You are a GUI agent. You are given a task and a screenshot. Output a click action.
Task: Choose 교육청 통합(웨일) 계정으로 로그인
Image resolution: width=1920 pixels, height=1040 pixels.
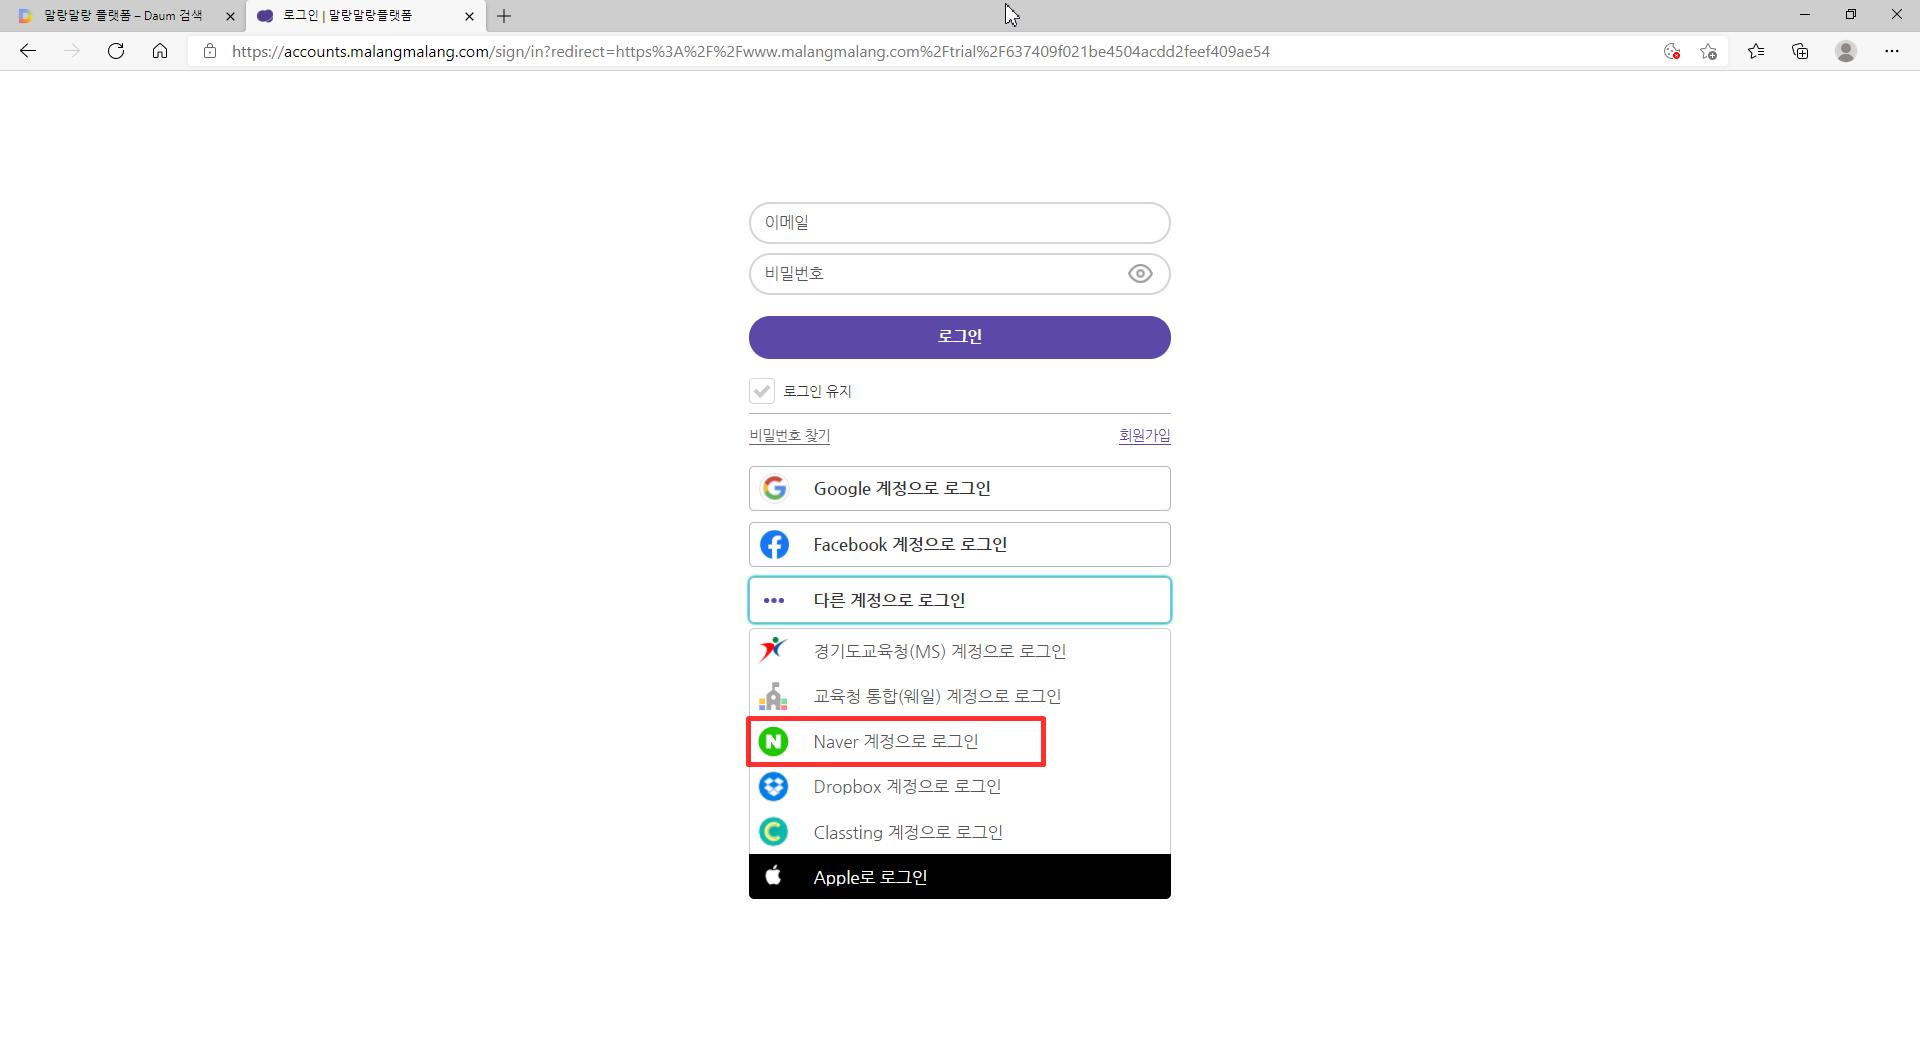coord(960,696)
